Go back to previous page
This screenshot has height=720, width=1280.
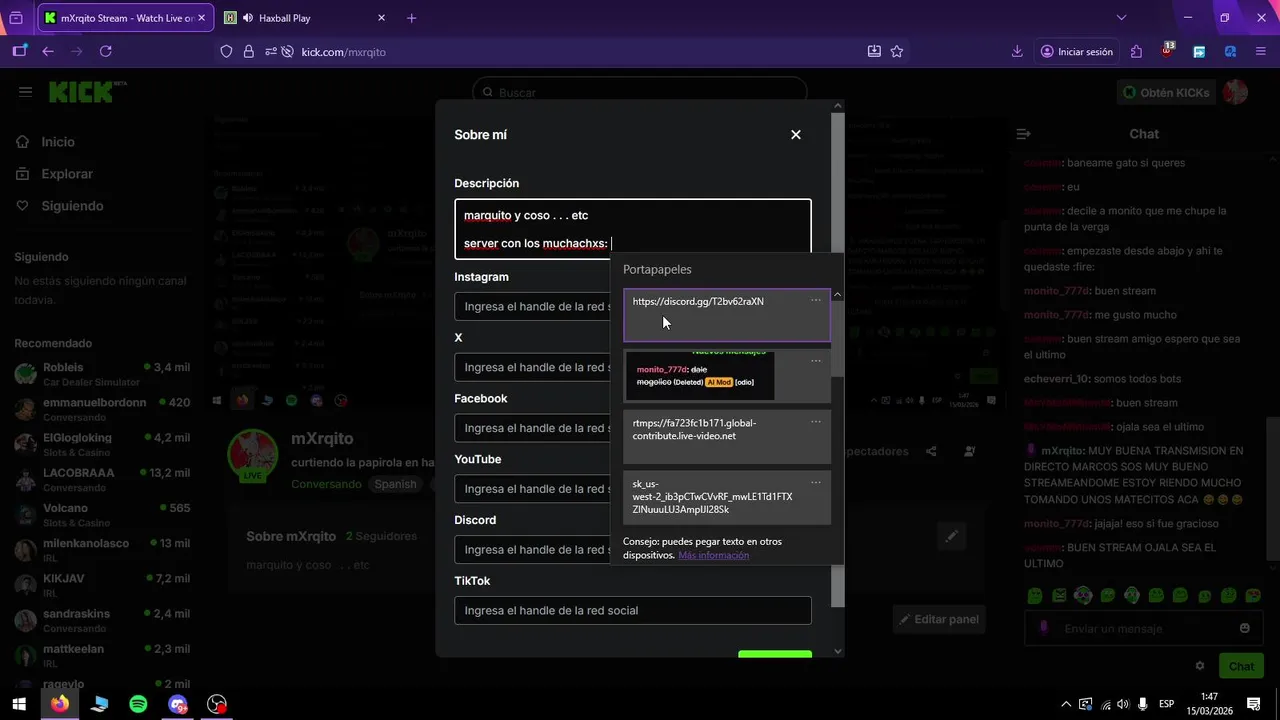(48, 51)
